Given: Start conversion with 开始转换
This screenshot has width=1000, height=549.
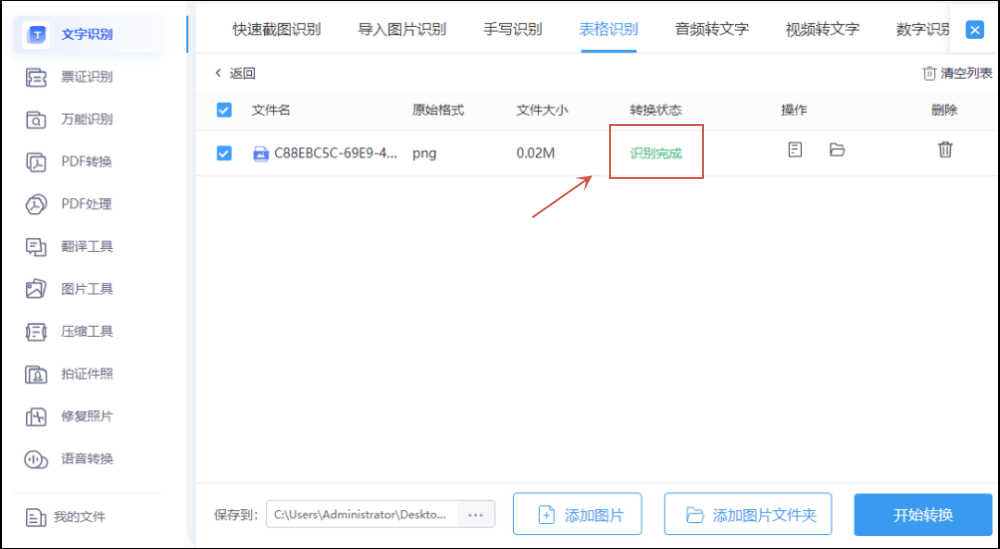Looking at the screenshot, I should (923, 514).
